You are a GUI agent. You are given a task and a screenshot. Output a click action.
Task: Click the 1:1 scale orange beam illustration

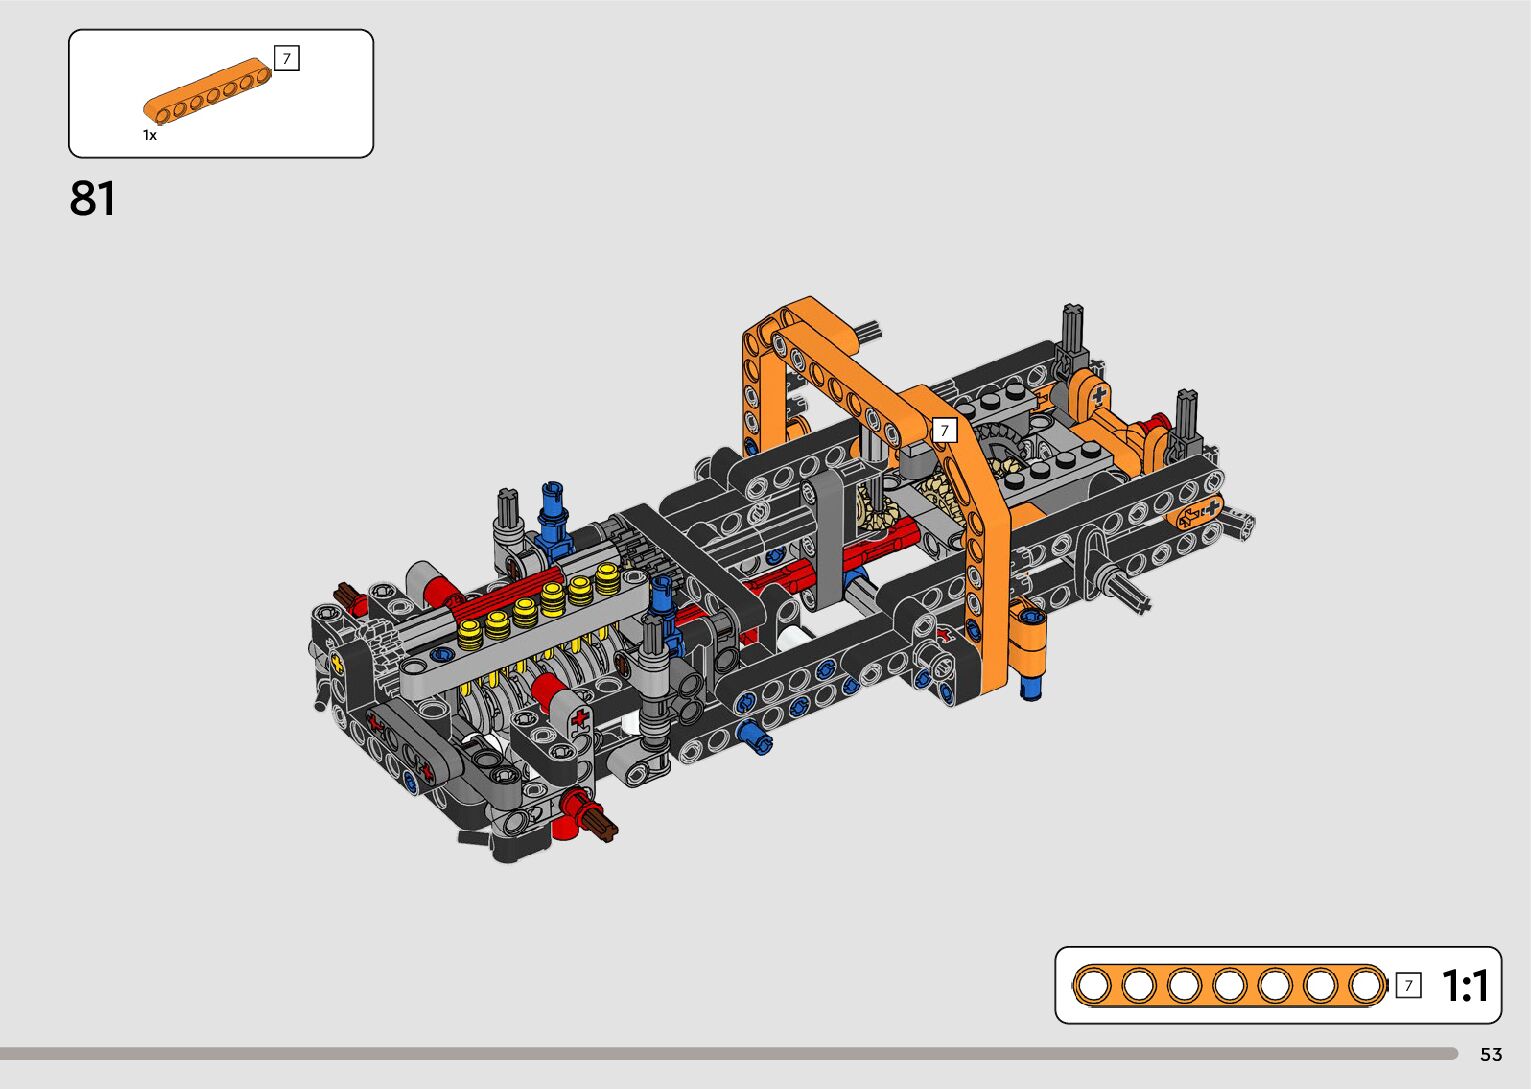click(1229, 986)
